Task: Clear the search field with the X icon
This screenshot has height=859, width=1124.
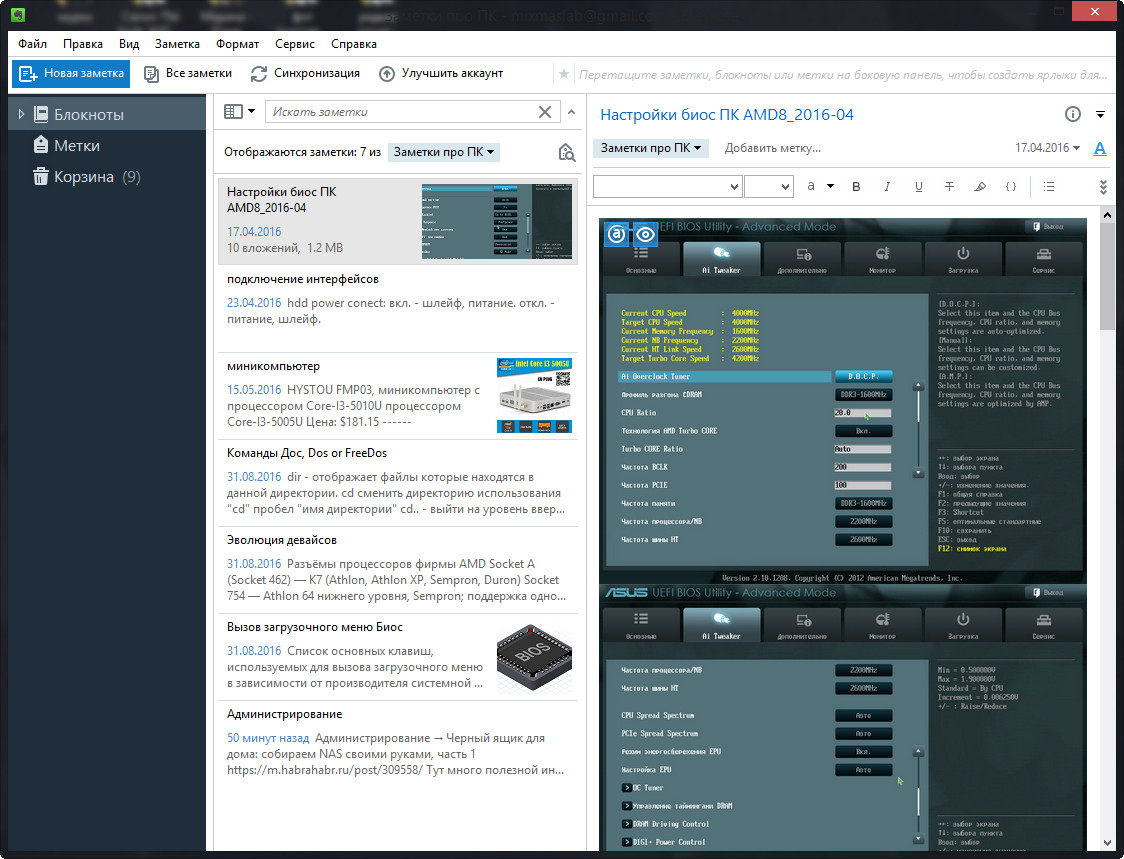Action: (545, 112)
